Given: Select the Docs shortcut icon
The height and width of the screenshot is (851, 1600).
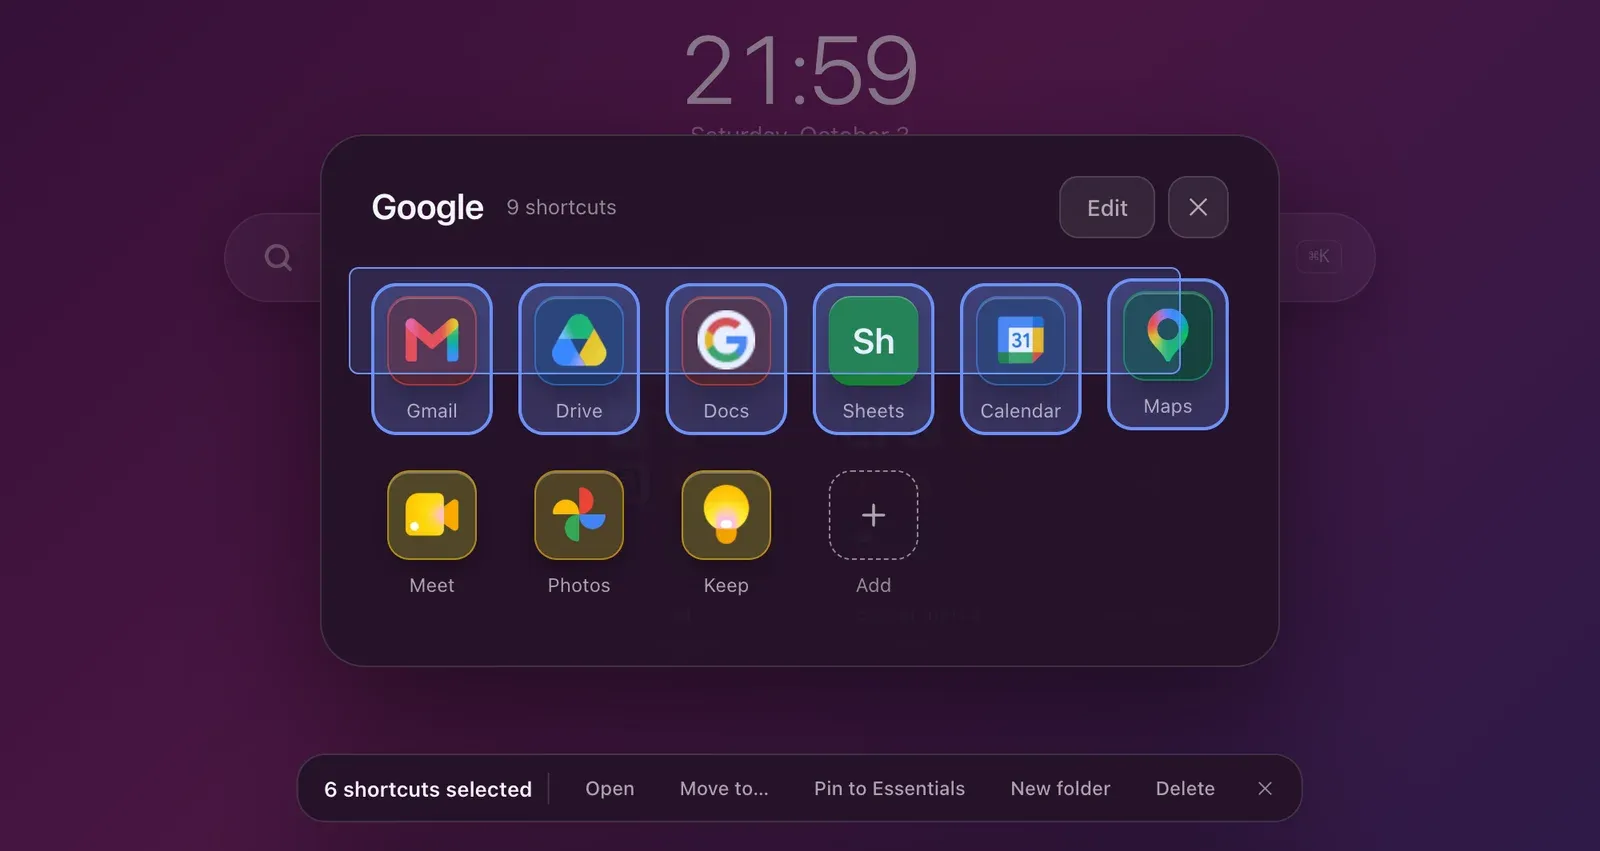Looking at the screenshot, I should [x=726, y=341].
